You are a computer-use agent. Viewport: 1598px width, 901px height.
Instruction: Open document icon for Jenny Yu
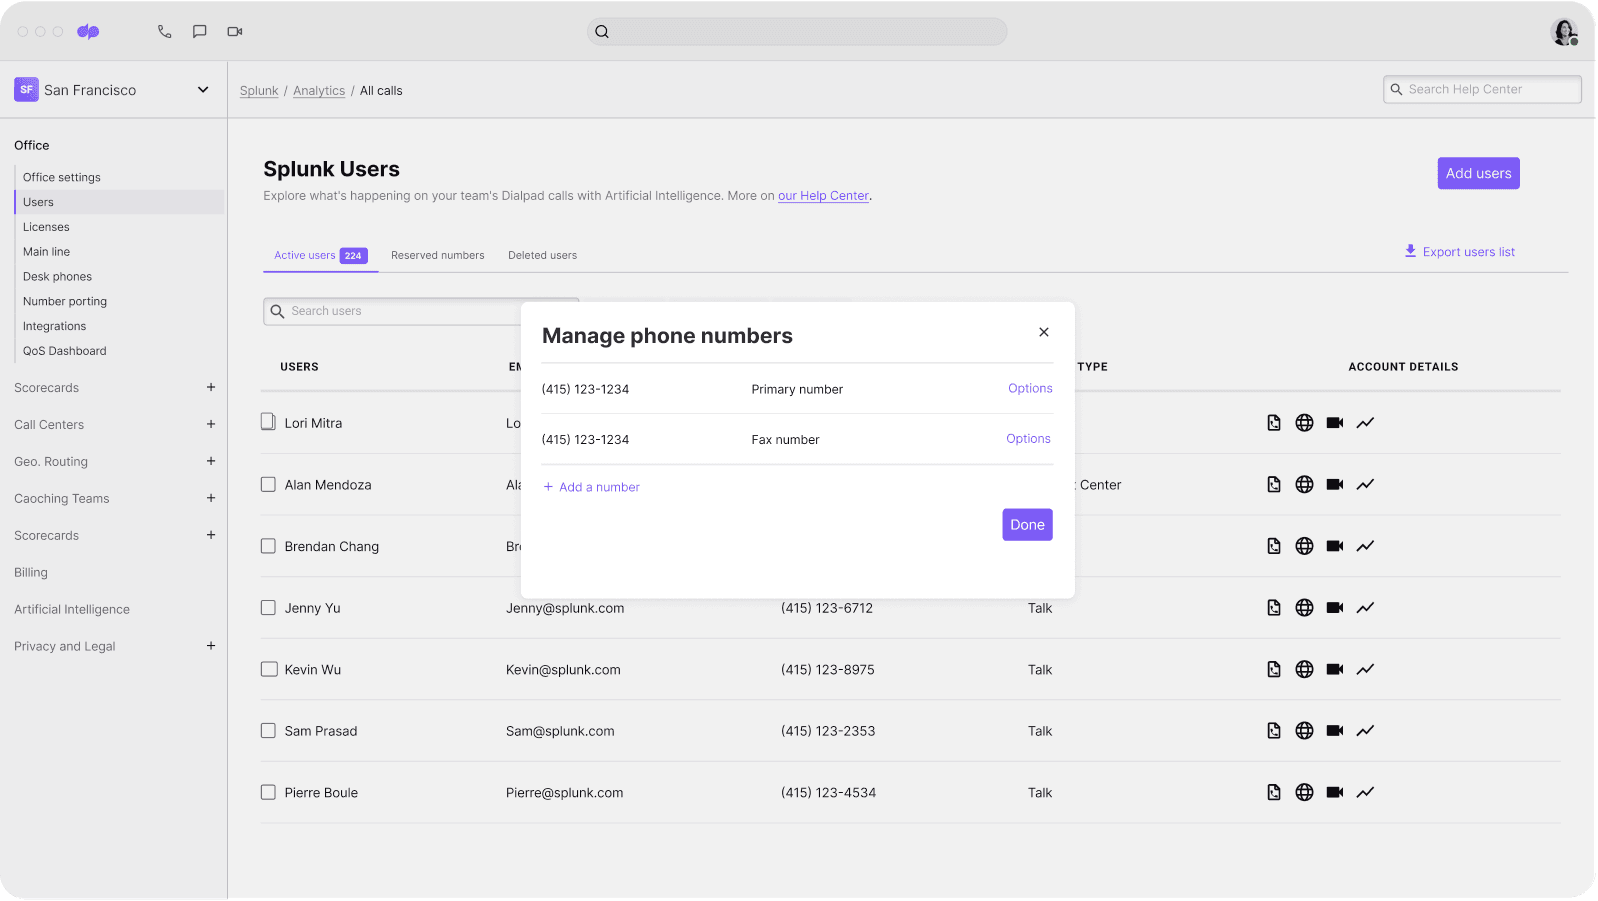click(x=1274, y=608)
